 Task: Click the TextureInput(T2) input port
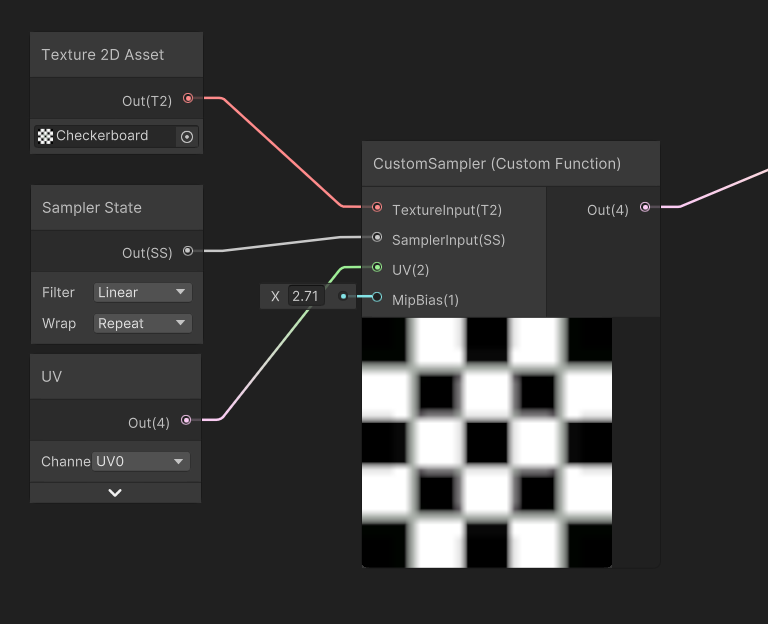(x=377, y=208)
